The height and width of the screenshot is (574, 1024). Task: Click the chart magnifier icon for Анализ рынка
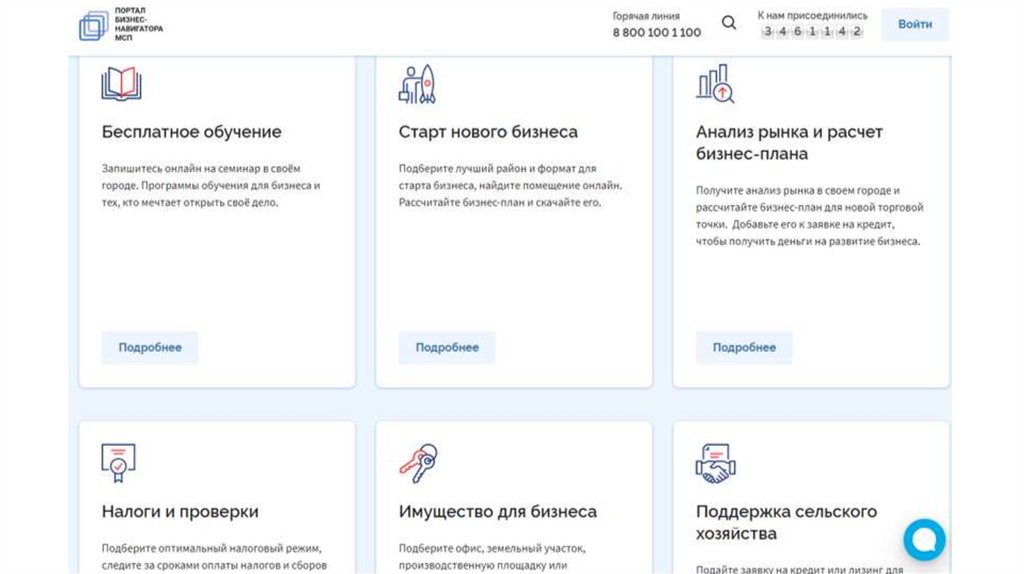pos(715,84)
